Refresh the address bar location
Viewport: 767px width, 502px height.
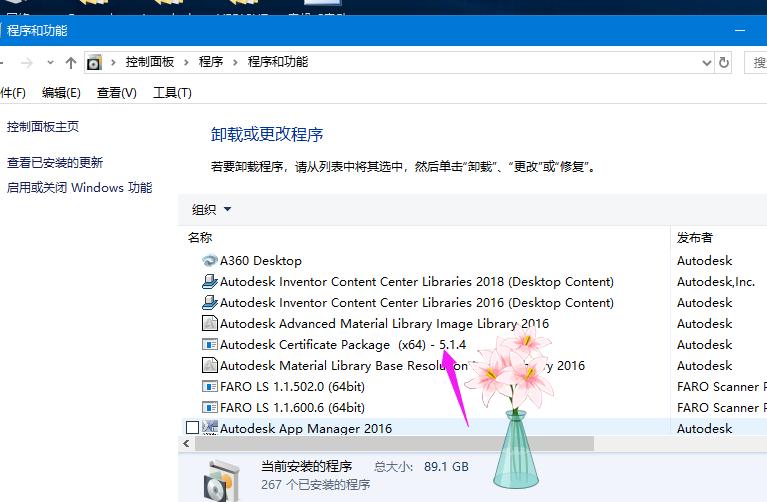coord(724,63)
